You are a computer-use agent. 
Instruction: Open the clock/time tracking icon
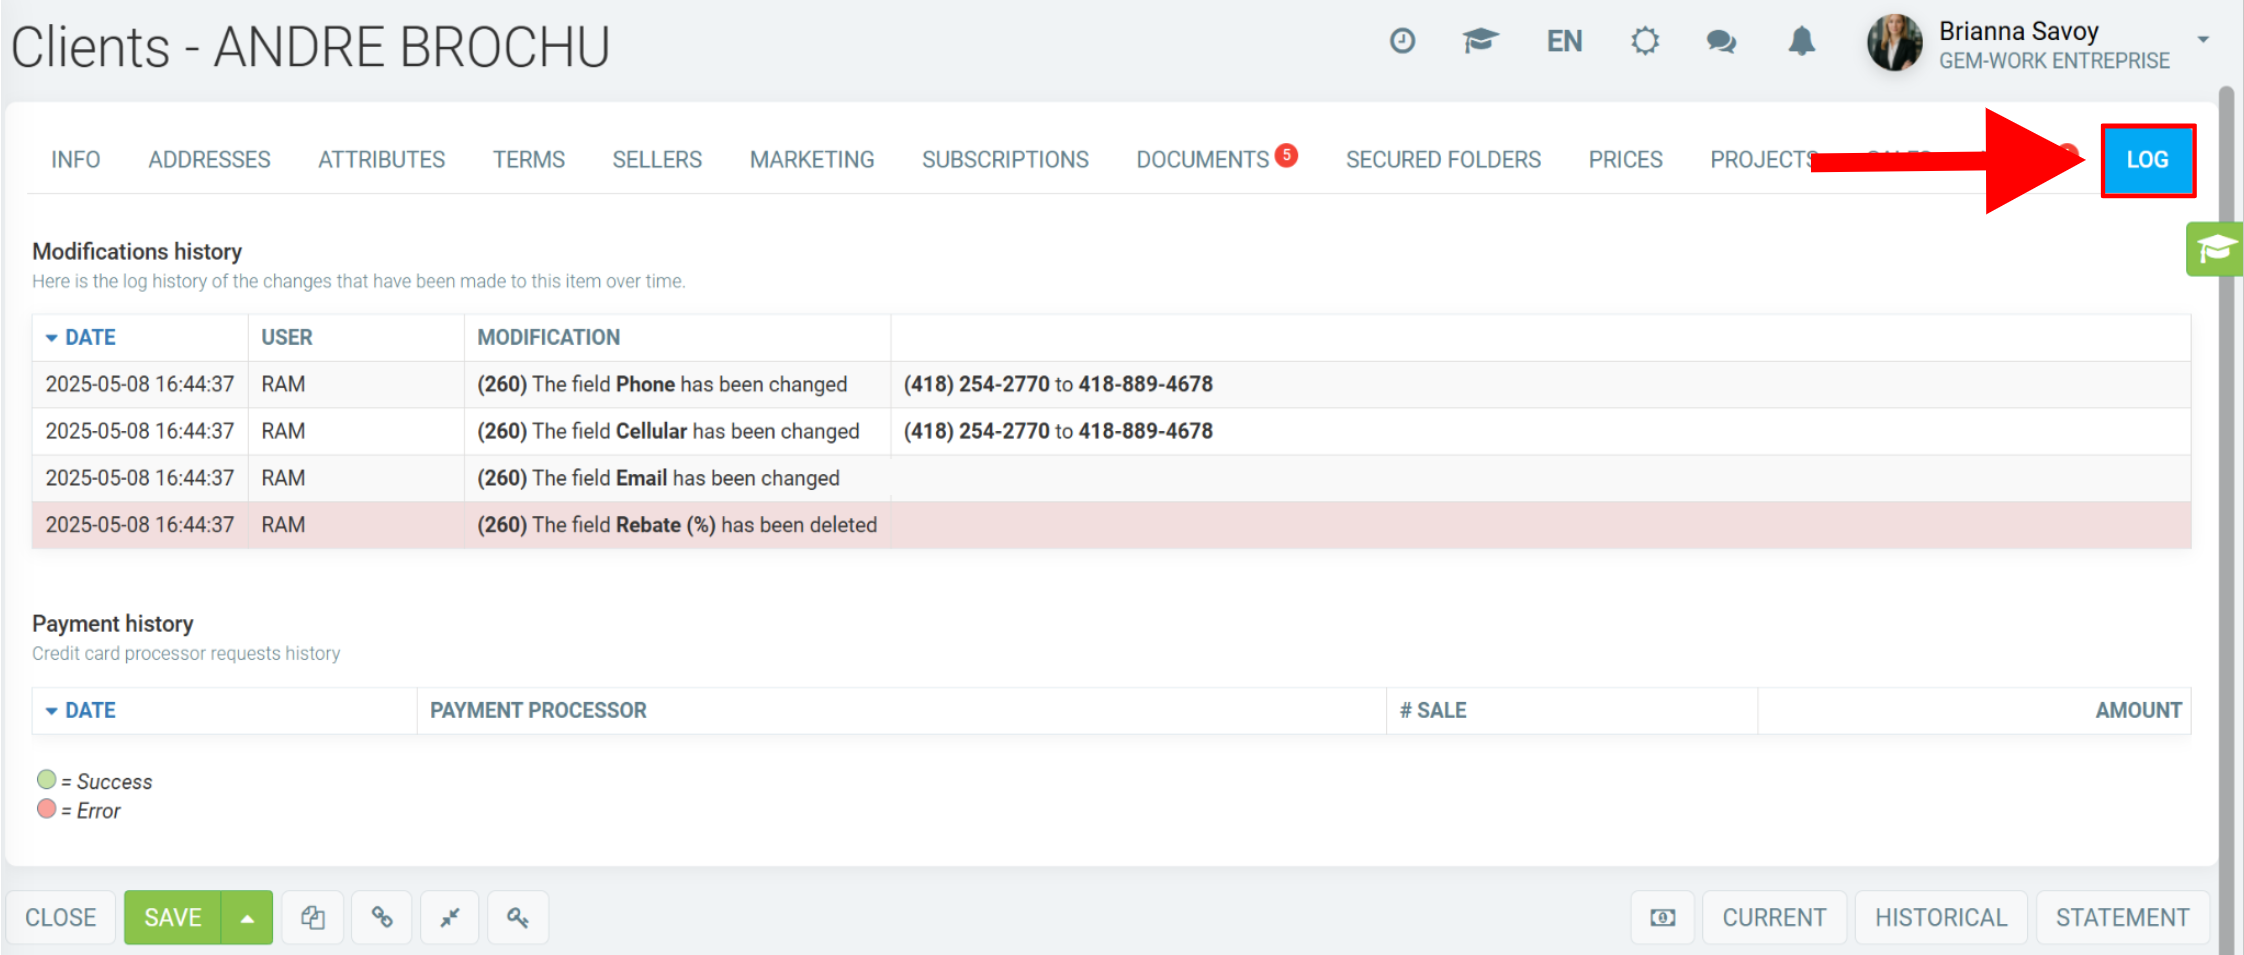[1402, 41]
